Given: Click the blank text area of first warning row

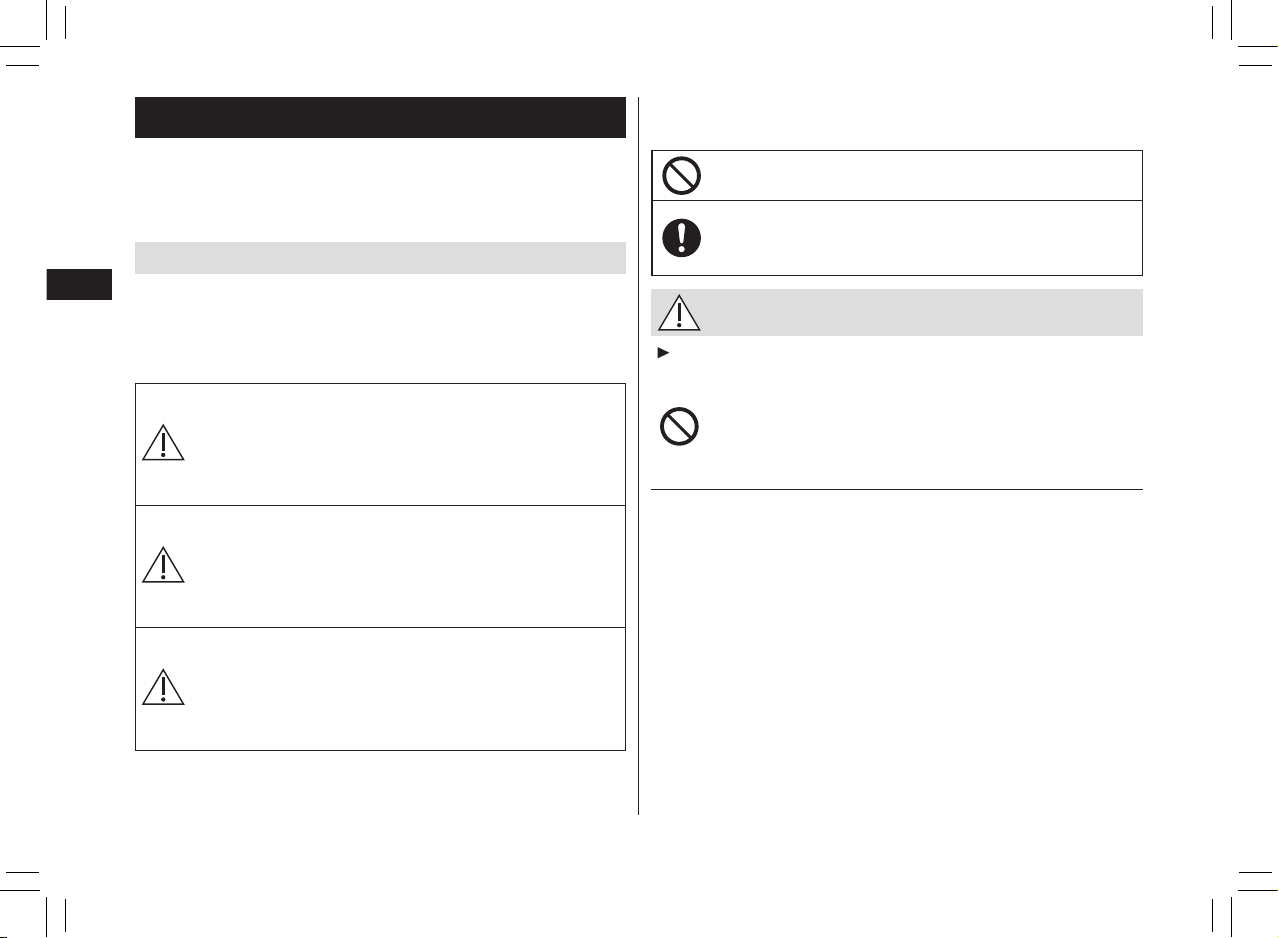Looking at the screenshot, I should (405, 444).
